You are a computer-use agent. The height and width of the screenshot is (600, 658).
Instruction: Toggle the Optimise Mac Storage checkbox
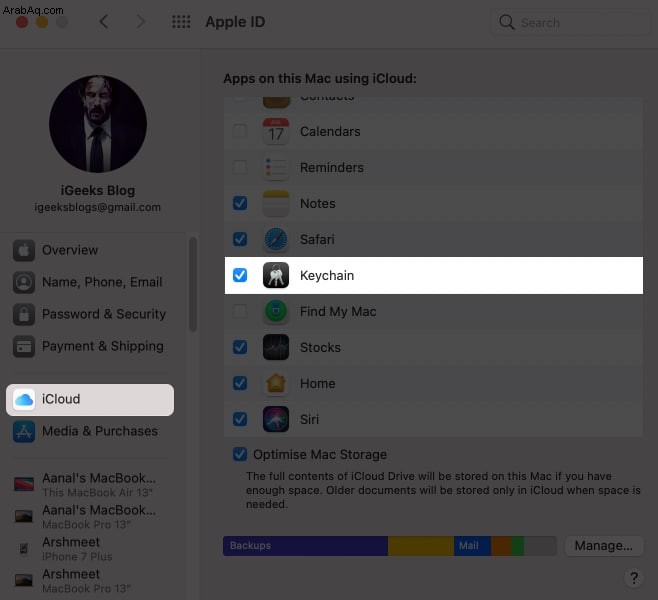pyautogui.click(x=240, y=454)
